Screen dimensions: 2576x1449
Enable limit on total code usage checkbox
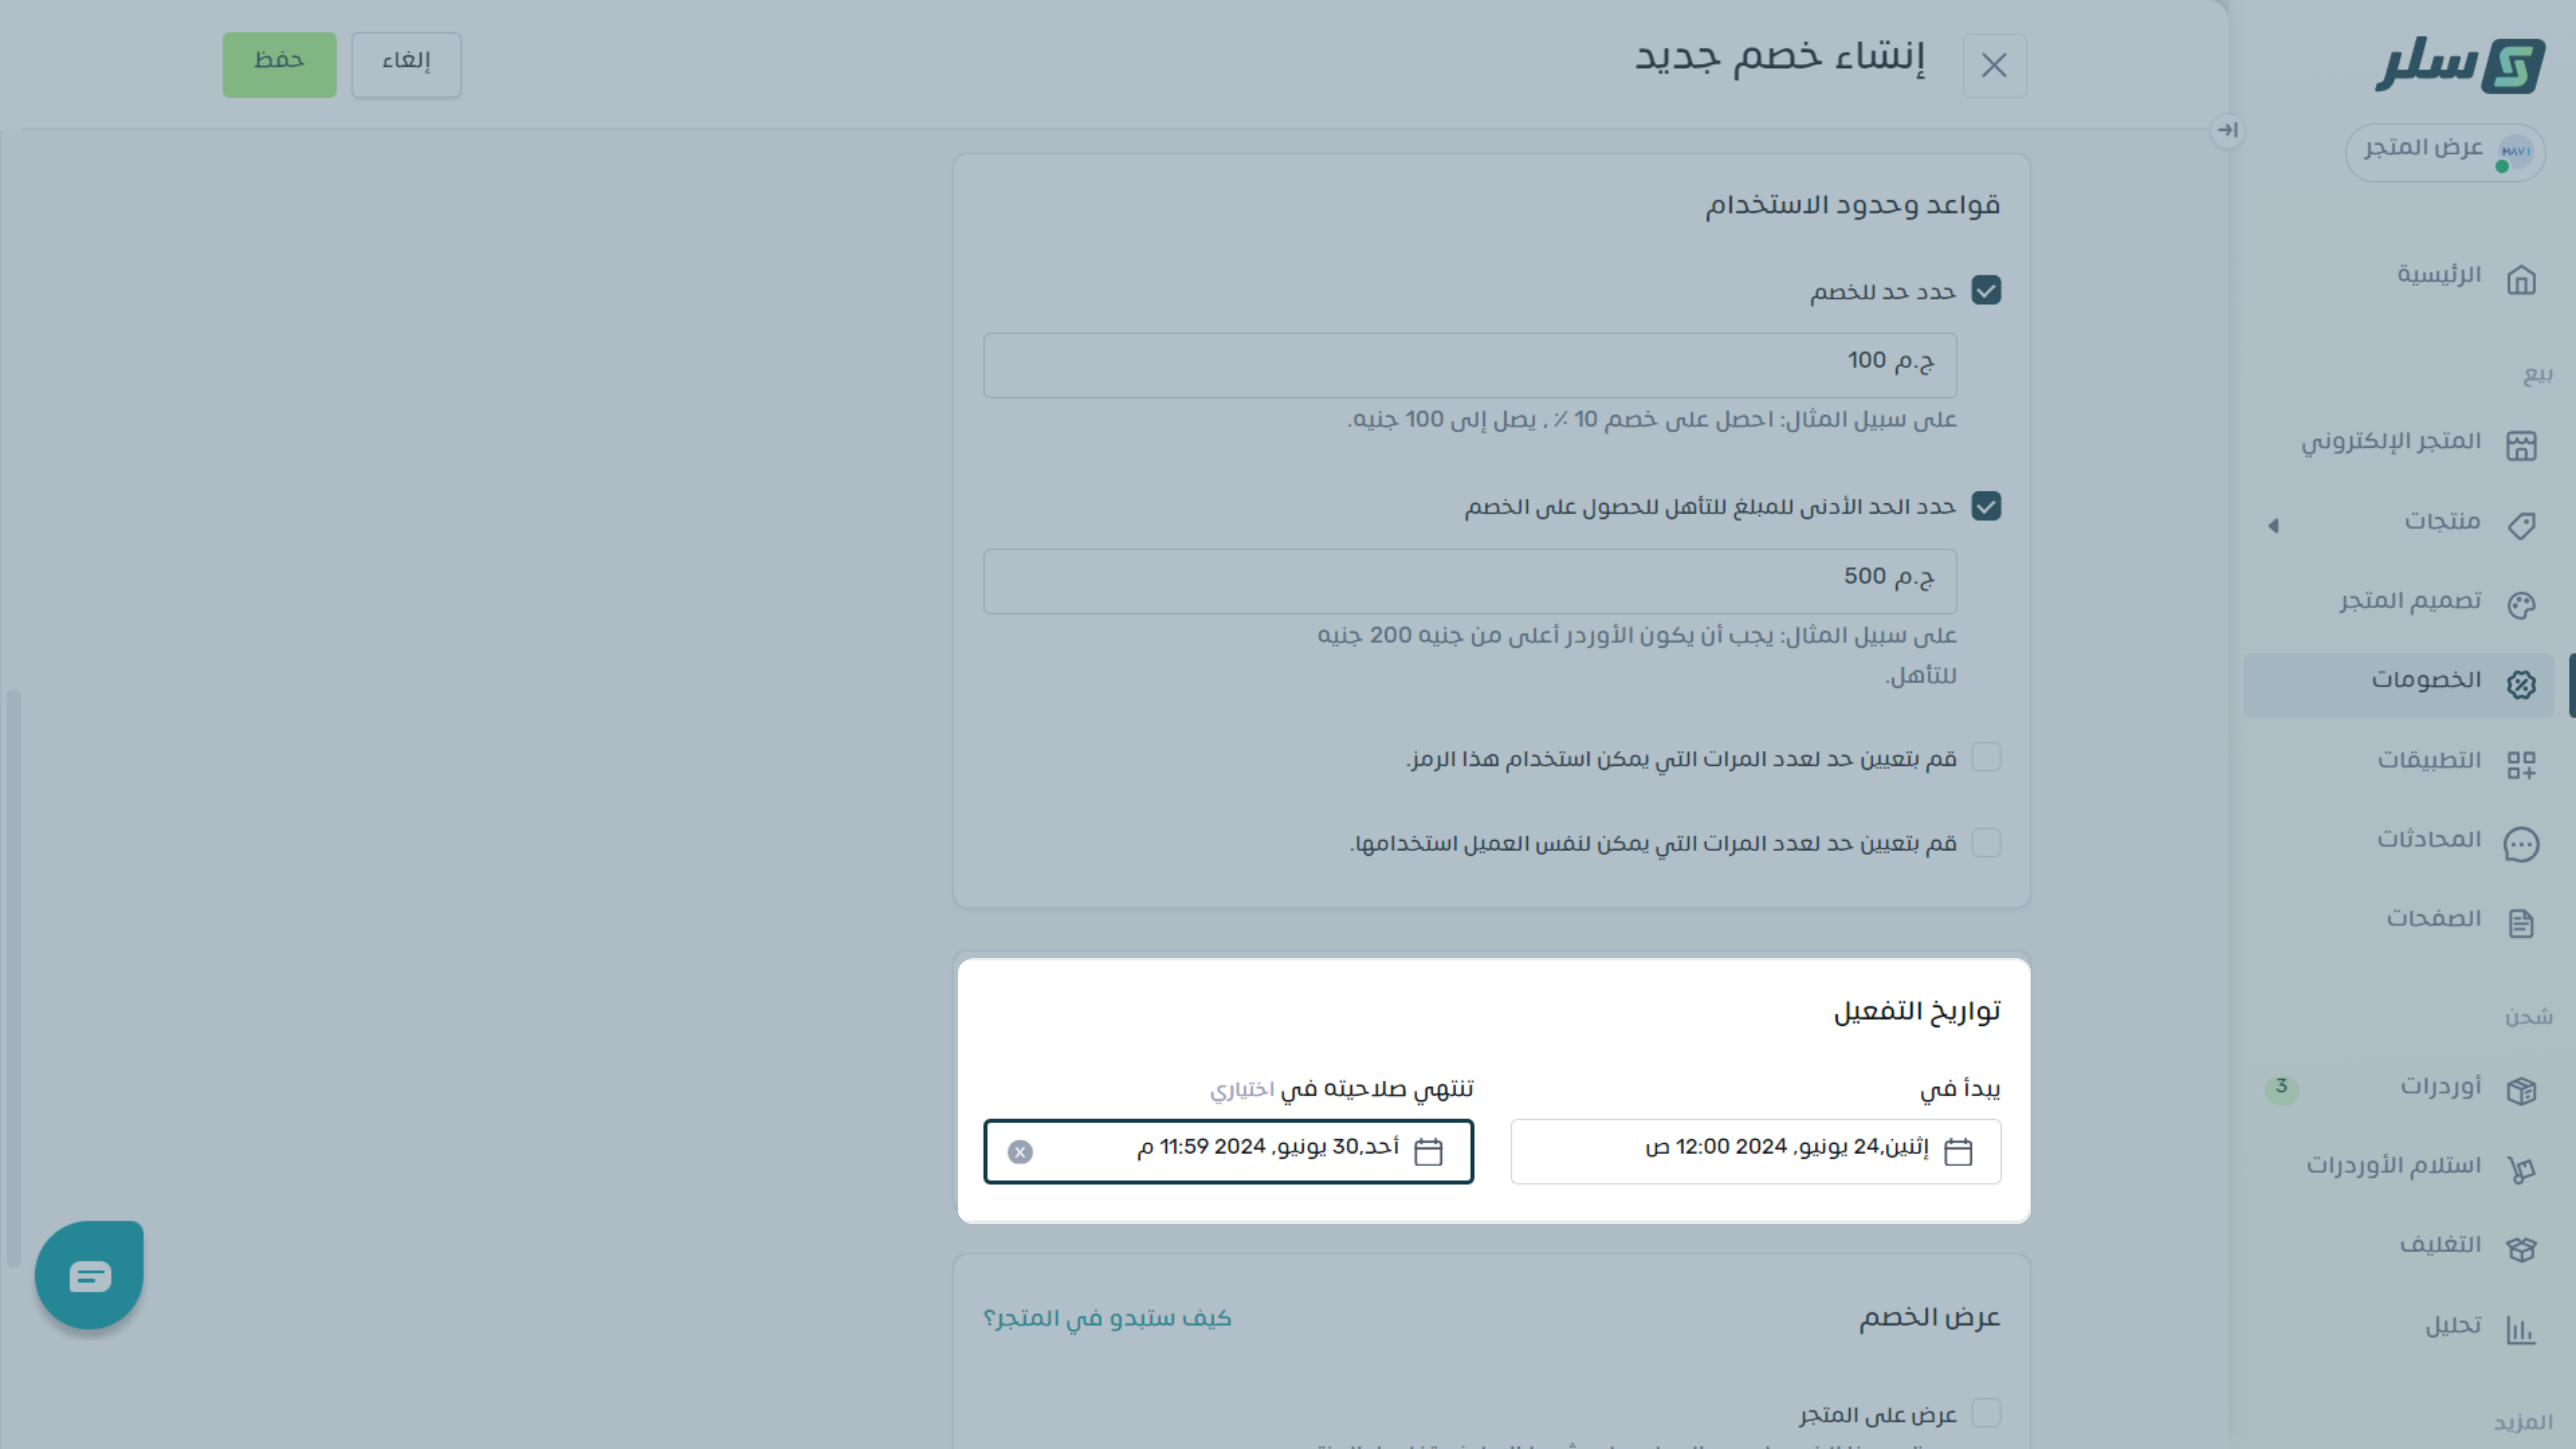1986,758
